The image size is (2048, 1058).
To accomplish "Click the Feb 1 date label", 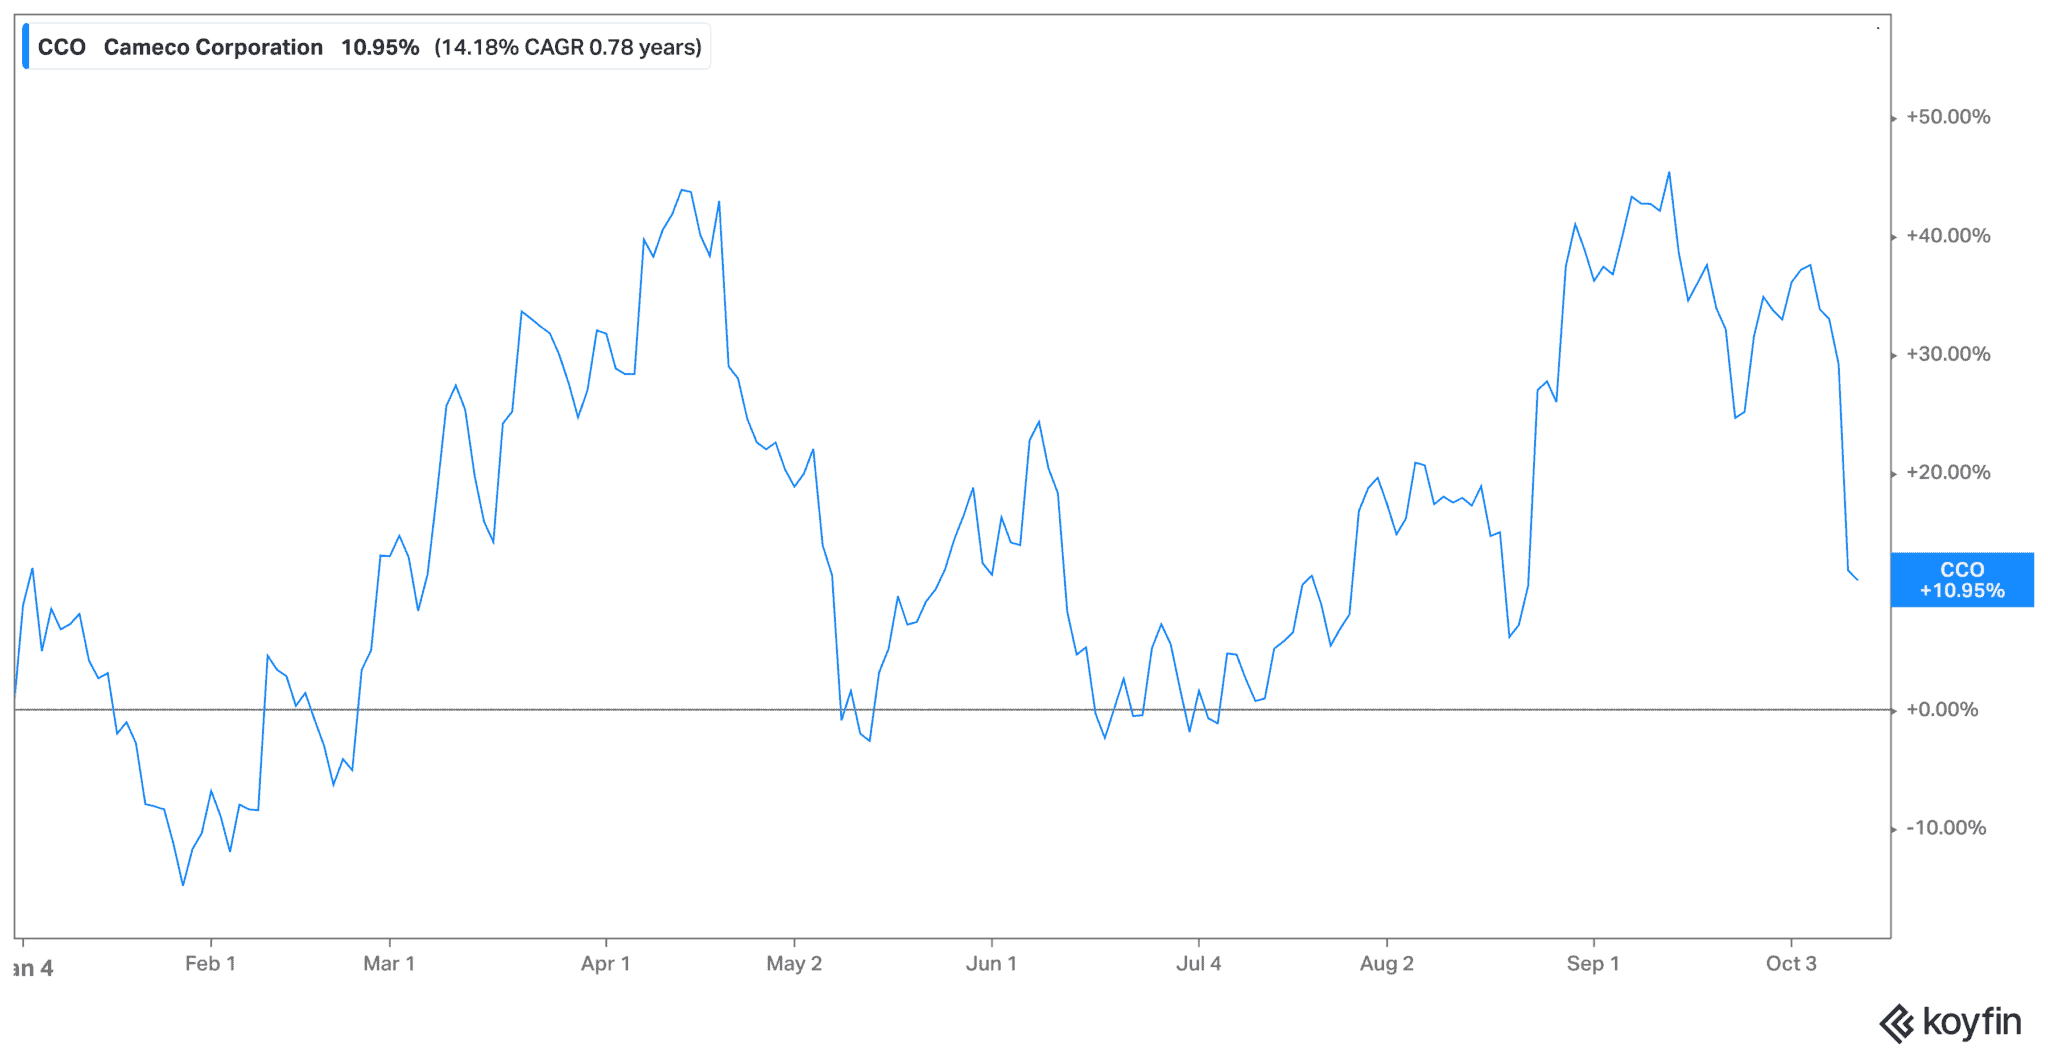I will pos(210,963).
